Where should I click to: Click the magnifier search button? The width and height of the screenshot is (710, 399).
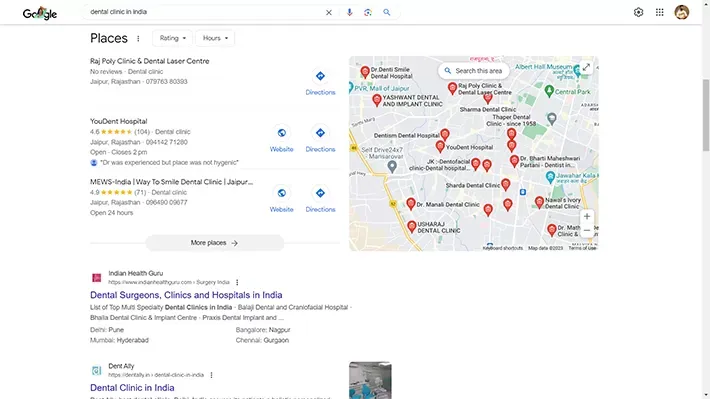coord(386,12)
